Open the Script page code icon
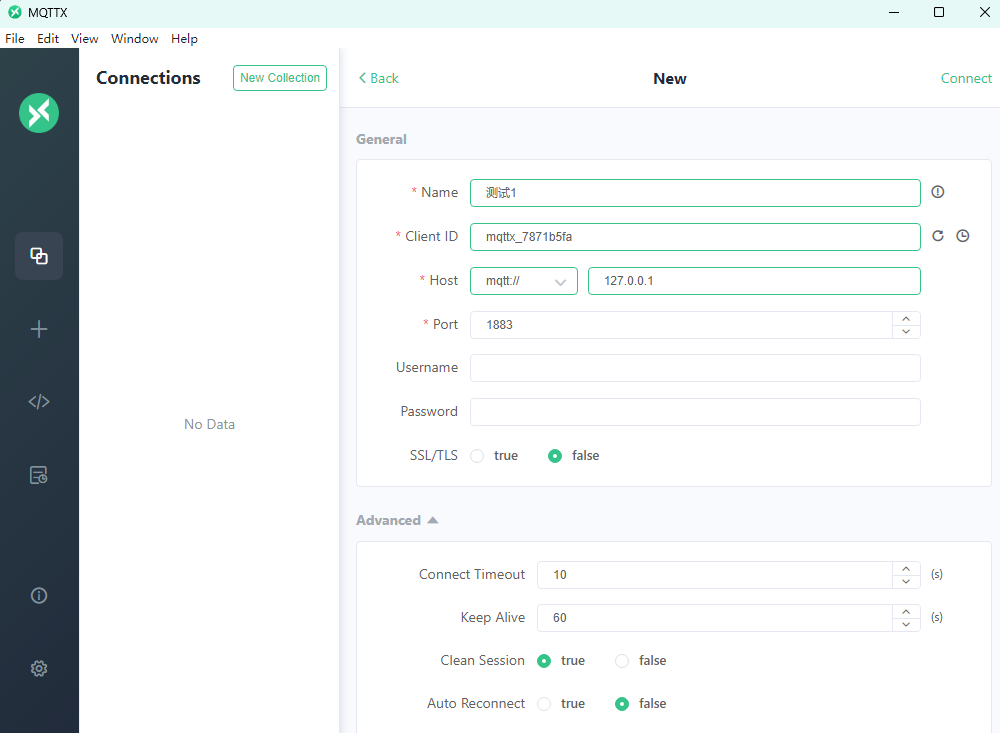The height and width of the screenshot is (733, 1000). [x=39, y=401]
